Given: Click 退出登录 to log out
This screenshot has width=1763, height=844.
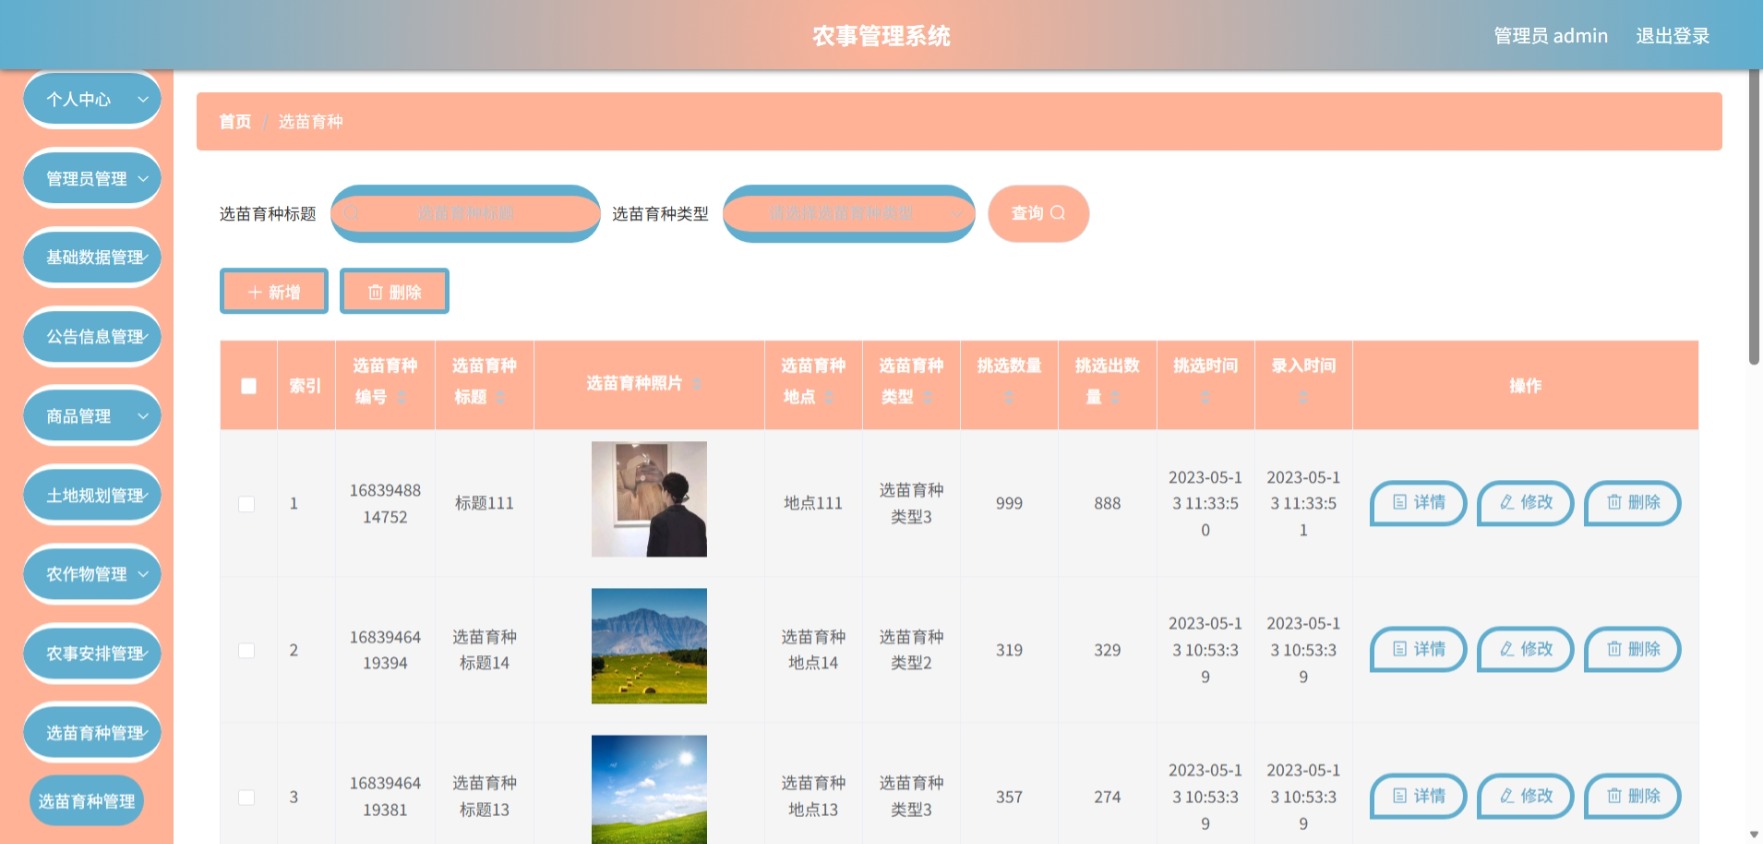Looking at the screenshot, I should pyautogui.click(x=1672, y=36).
